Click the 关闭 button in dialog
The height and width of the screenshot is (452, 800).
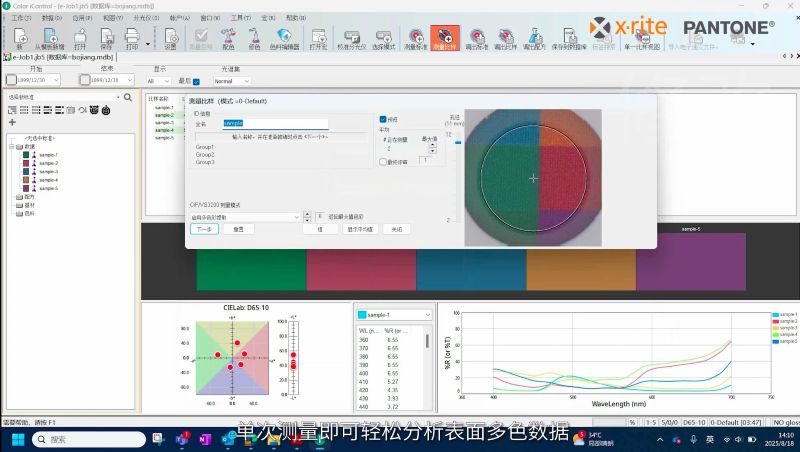pyautogui.click(x=396, y=229)
